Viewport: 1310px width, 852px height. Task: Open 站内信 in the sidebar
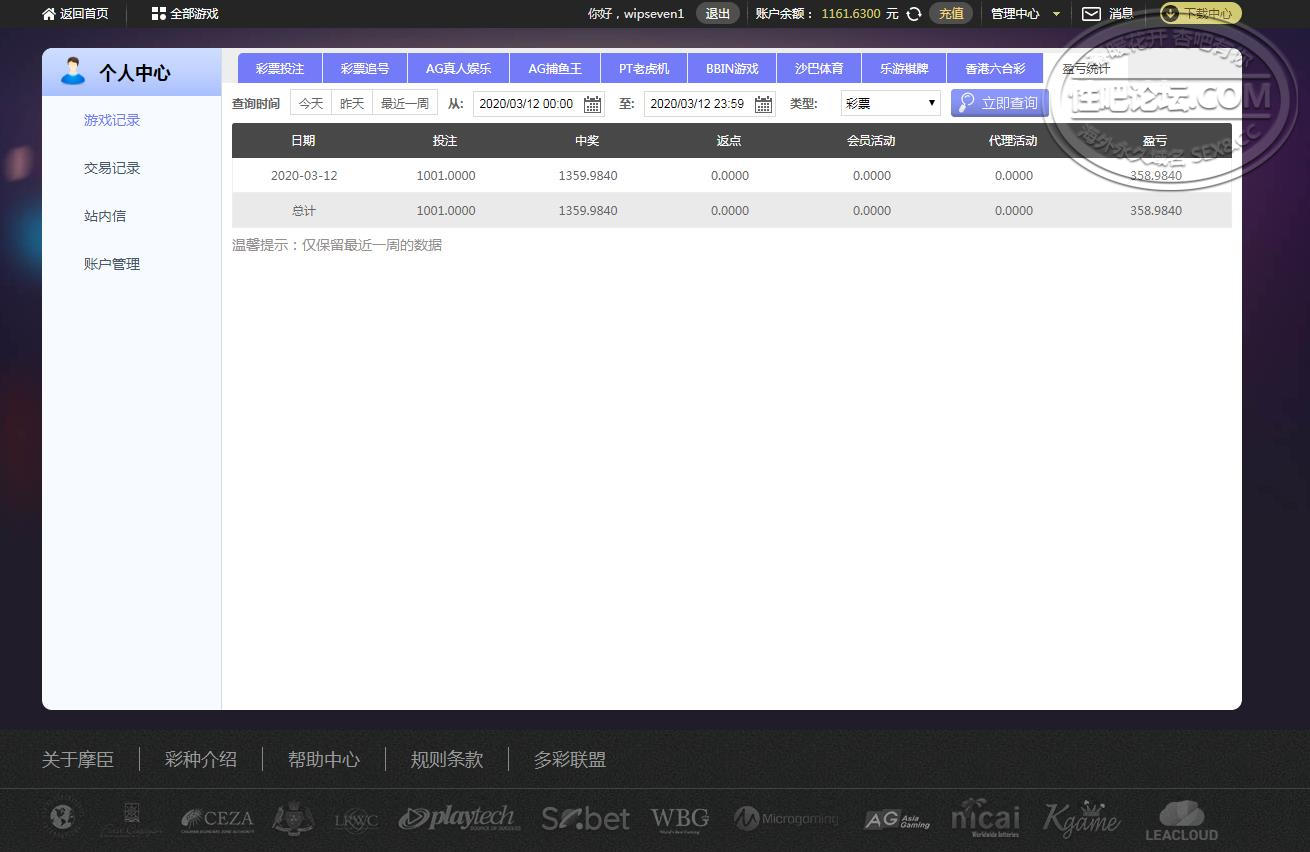[x=105, y=216]
